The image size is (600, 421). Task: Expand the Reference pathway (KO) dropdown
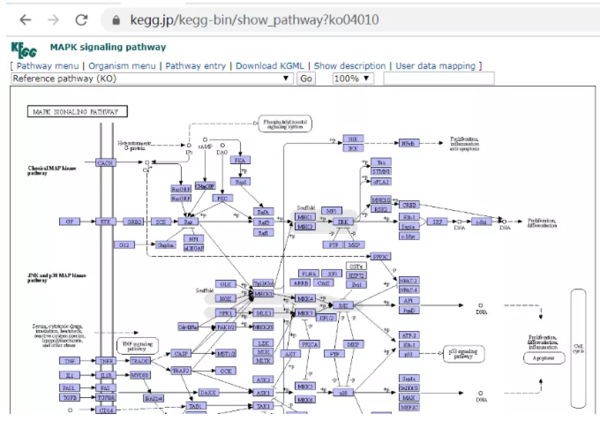tap(152, 78)
